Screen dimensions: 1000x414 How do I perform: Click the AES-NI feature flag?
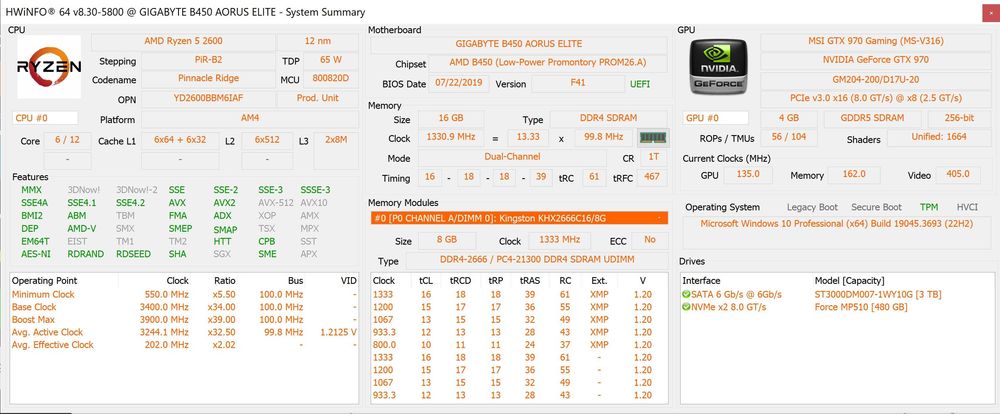pyautogui.click(x=35, y=254)
